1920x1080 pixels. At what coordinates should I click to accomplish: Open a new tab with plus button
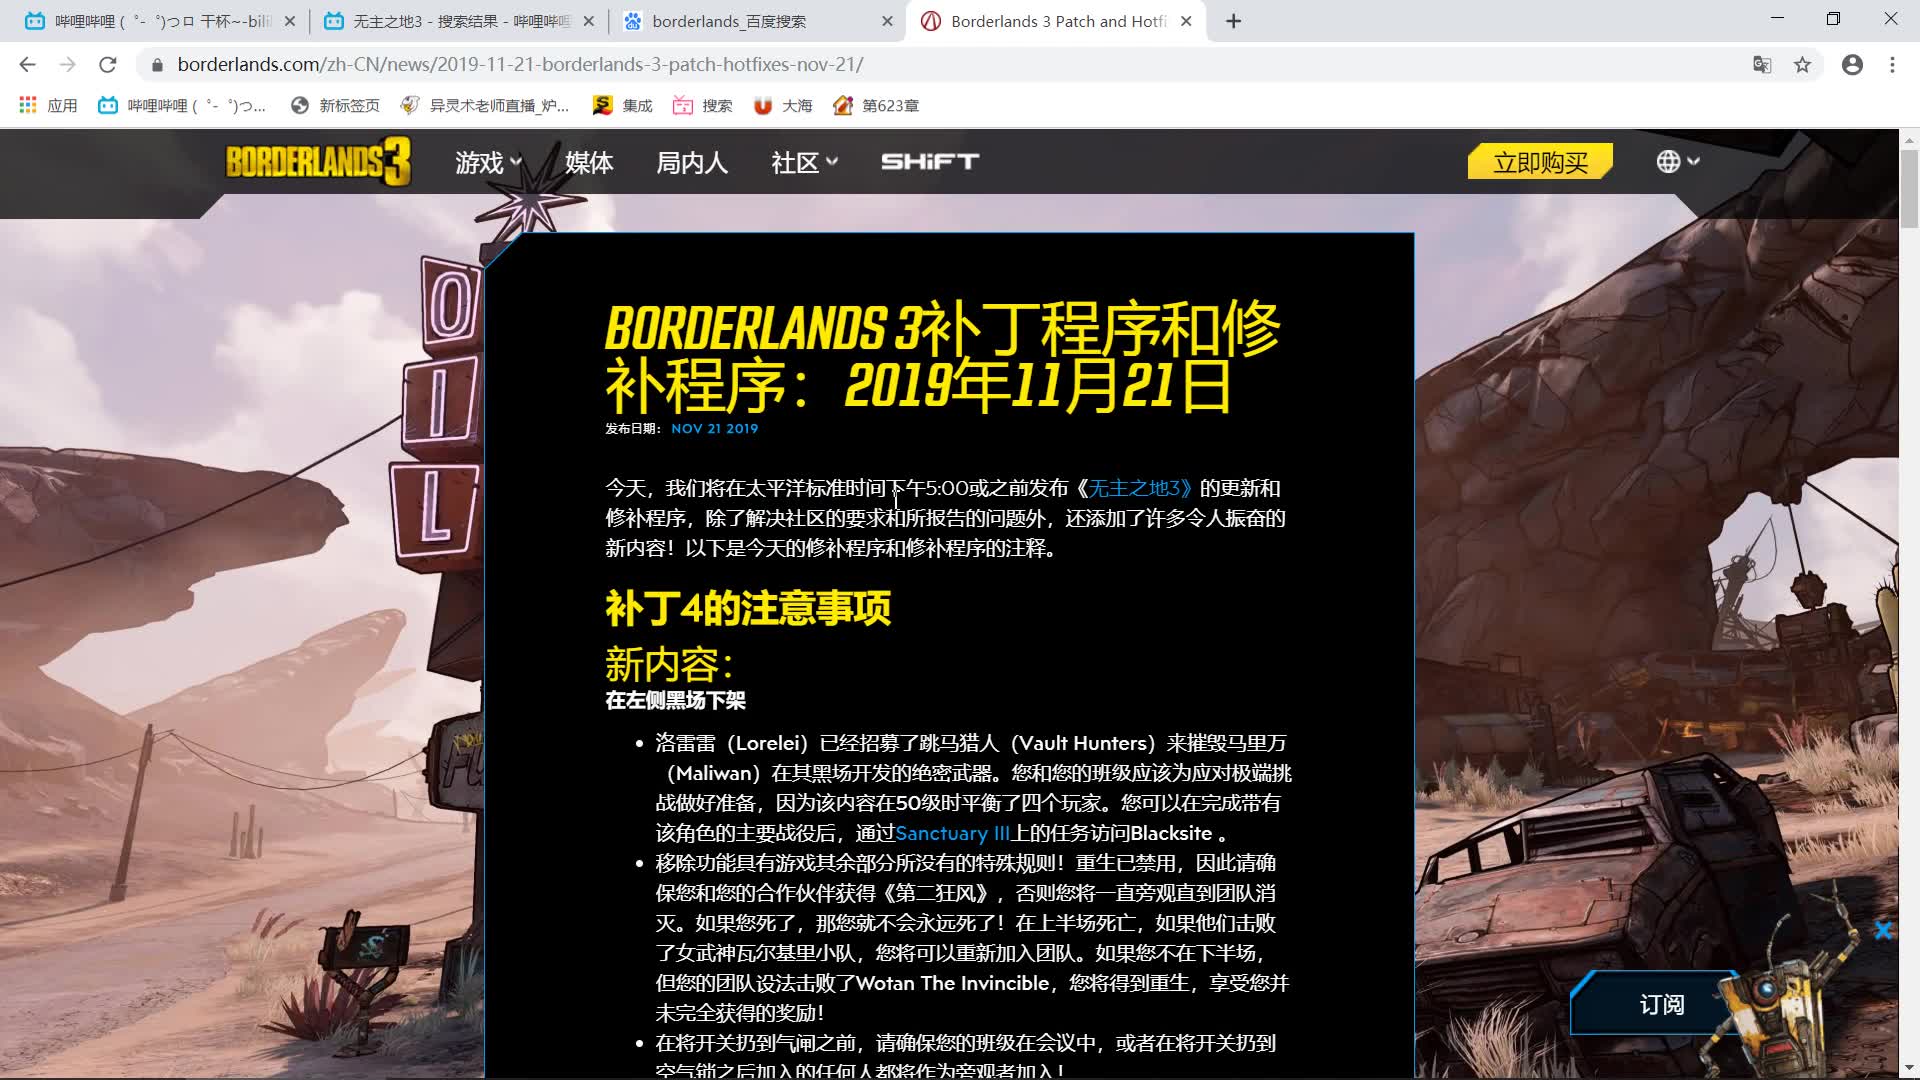pos(1233,21)
